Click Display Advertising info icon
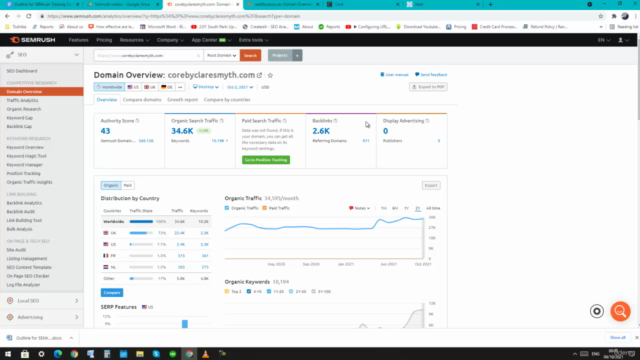This screenshot has width=640, height=360. (x=427, y=121)
